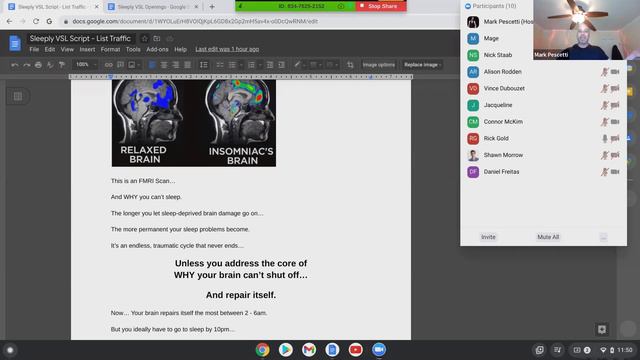
Task: Click the move-to-folder icon beside title
Action: pyautogui.click(x=157, y=38)
